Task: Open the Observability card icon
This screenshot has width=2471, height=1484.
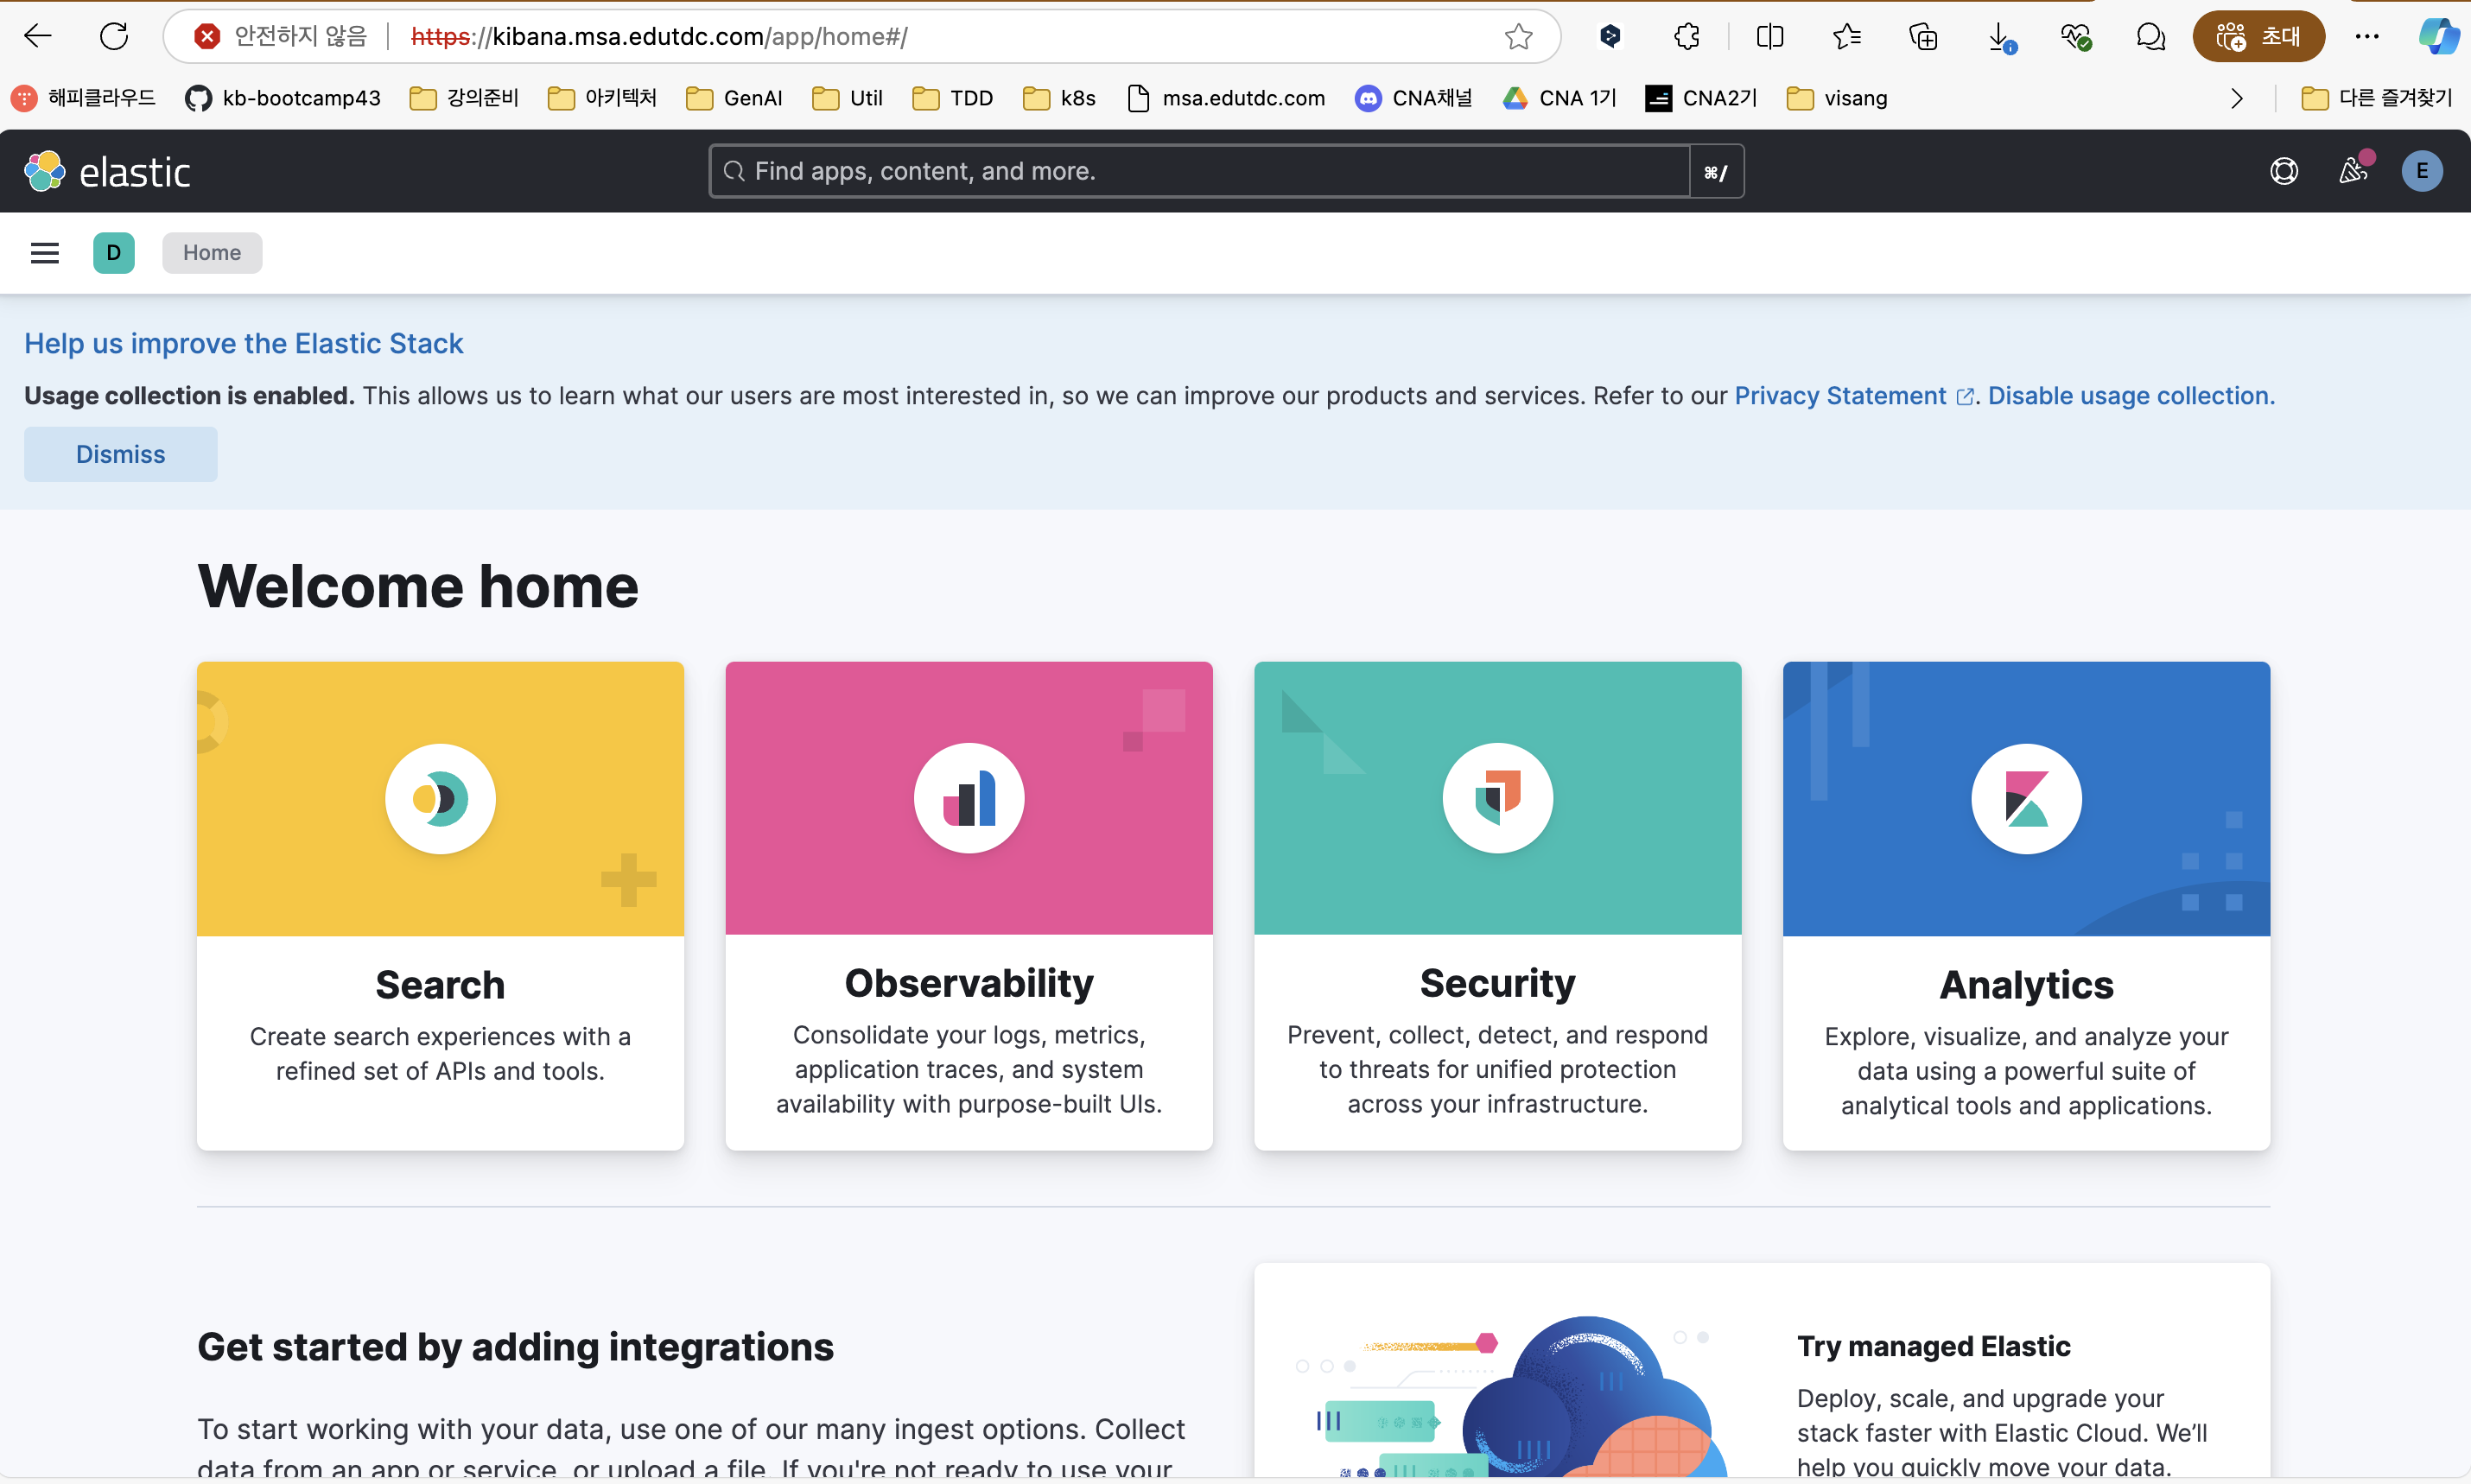Action: [x=968, y=798]
